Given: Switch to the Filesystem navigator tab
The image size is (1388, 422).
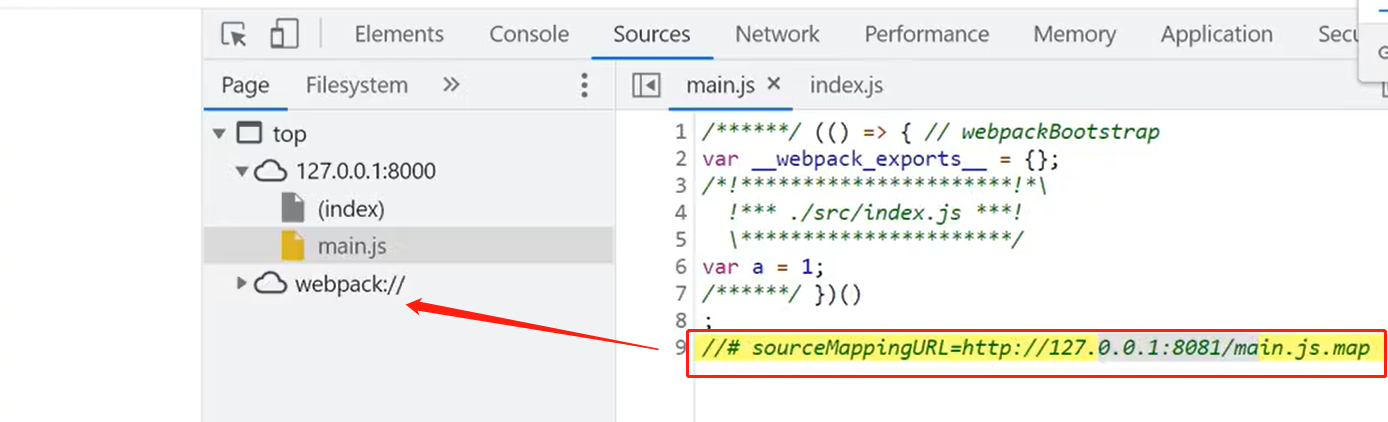Looking at the screenshot, I should coord(357,86).
